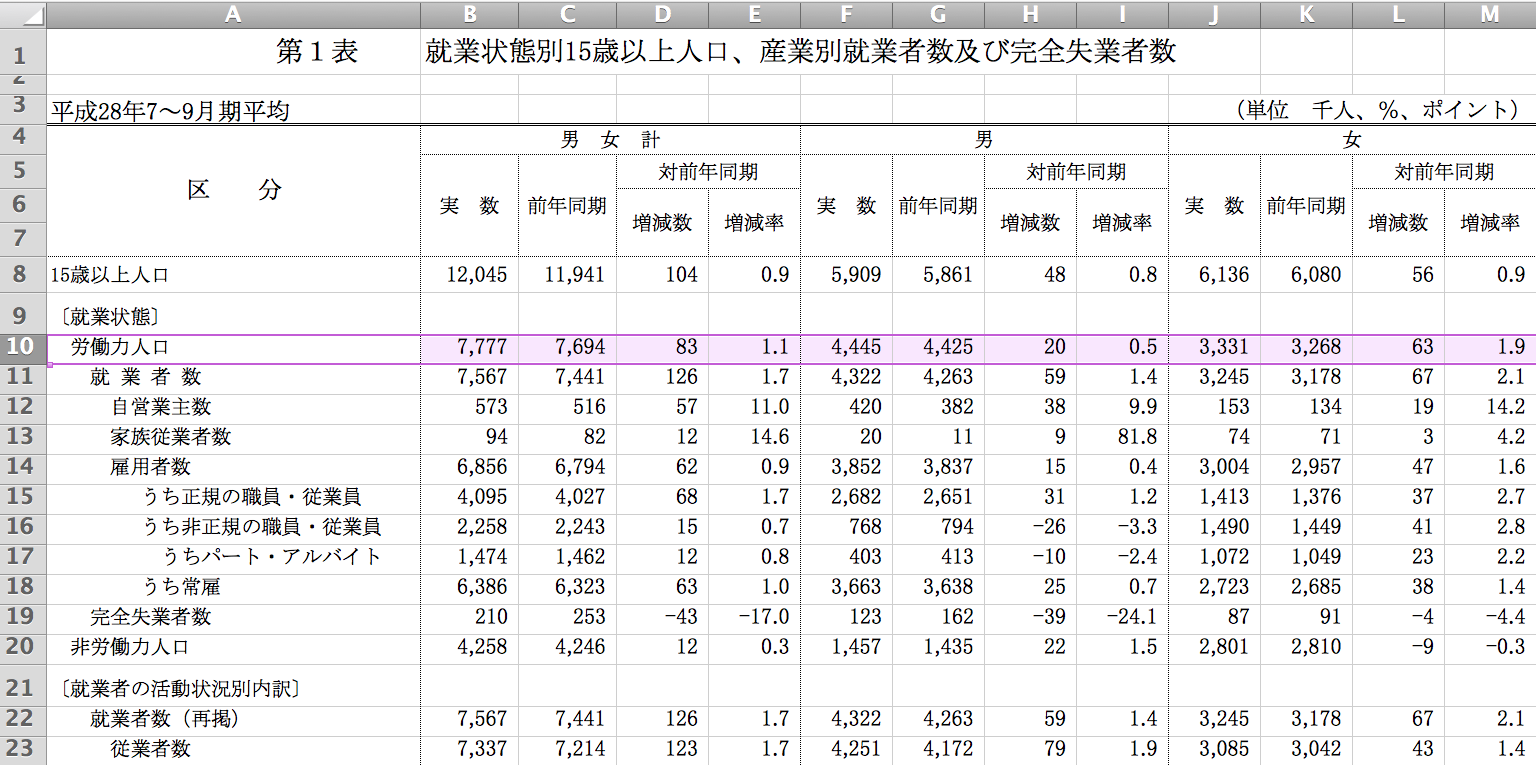The width and height of the screenshot is (1536, 765).
Task: Click the row 20 header
Action: click(23, 647)
